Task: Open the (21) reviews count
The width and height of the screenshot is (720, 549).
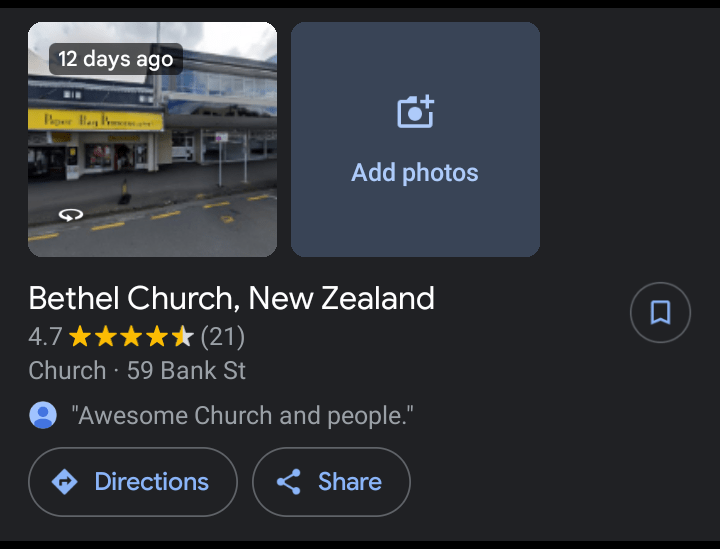Action: 222,336
